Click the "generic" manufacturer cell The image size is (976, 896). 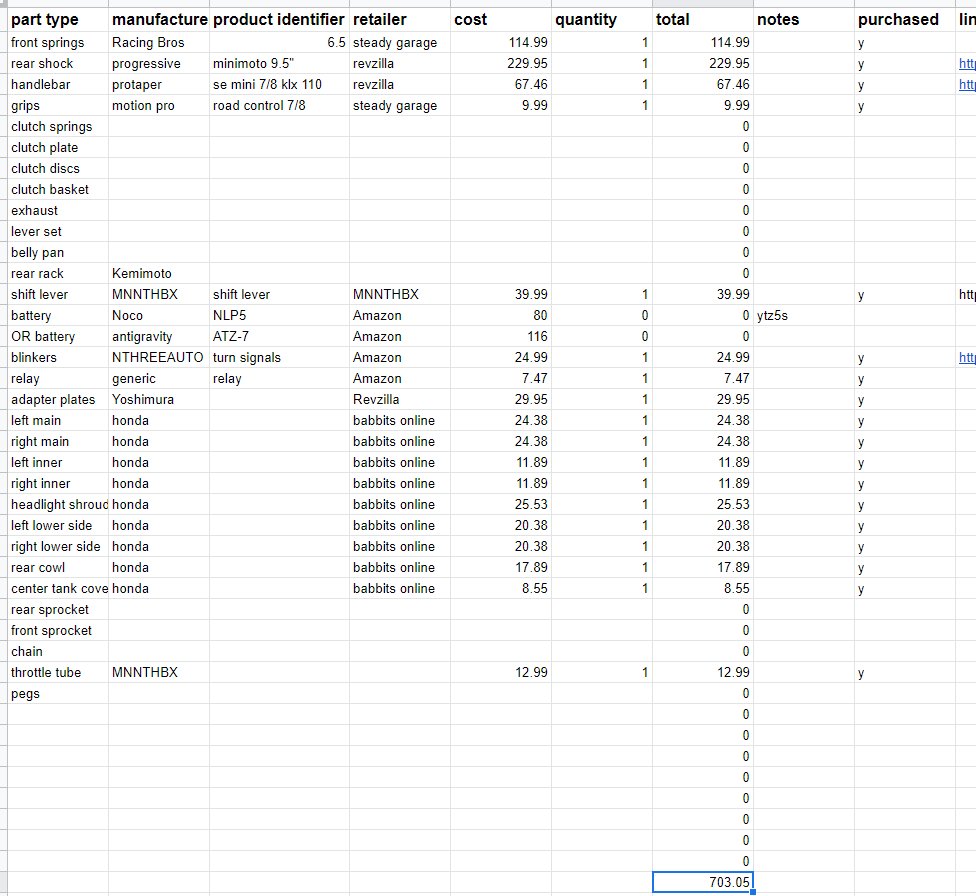click(159, 379)
